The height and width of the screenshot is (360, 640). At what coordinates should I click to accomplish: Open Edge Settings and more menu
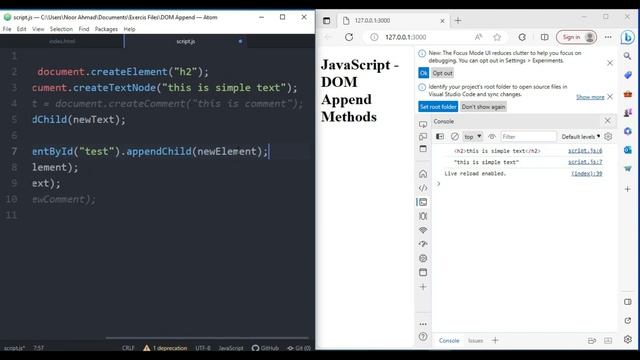point(608,37)
